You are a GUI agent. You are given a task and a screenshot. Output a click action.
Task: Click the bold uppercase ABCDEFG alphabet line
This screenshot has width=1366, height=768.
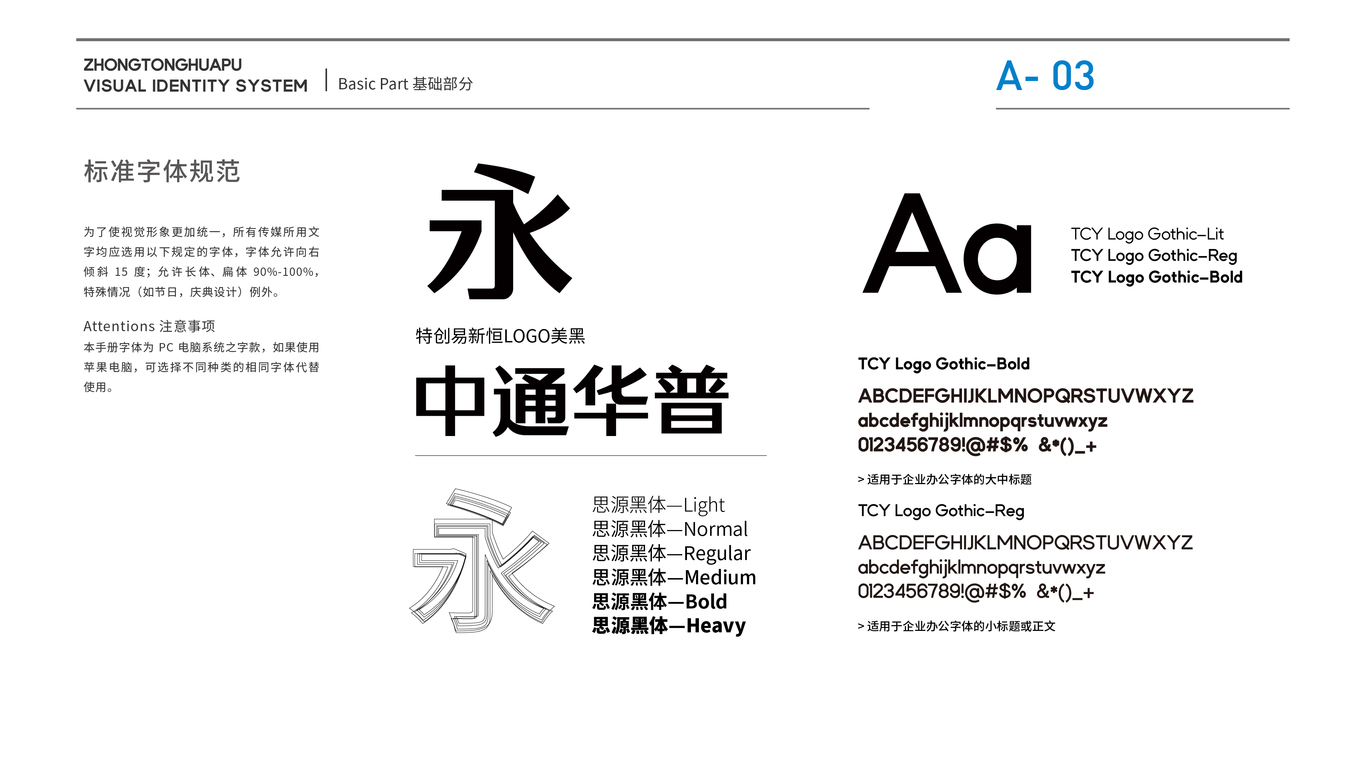[1026, 396]
